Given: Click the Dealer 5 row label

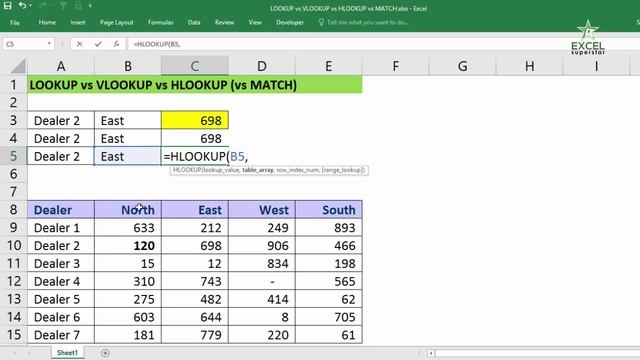Looking at the screenshot, I should 61,299.
